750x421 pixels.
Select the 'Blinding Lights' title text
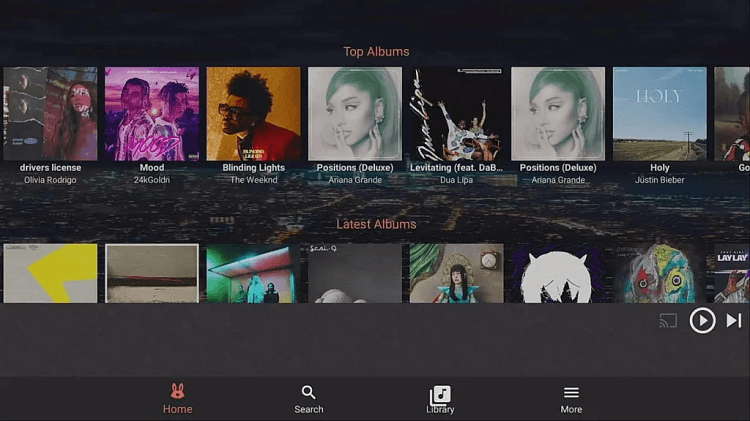[x=254, y=167]
